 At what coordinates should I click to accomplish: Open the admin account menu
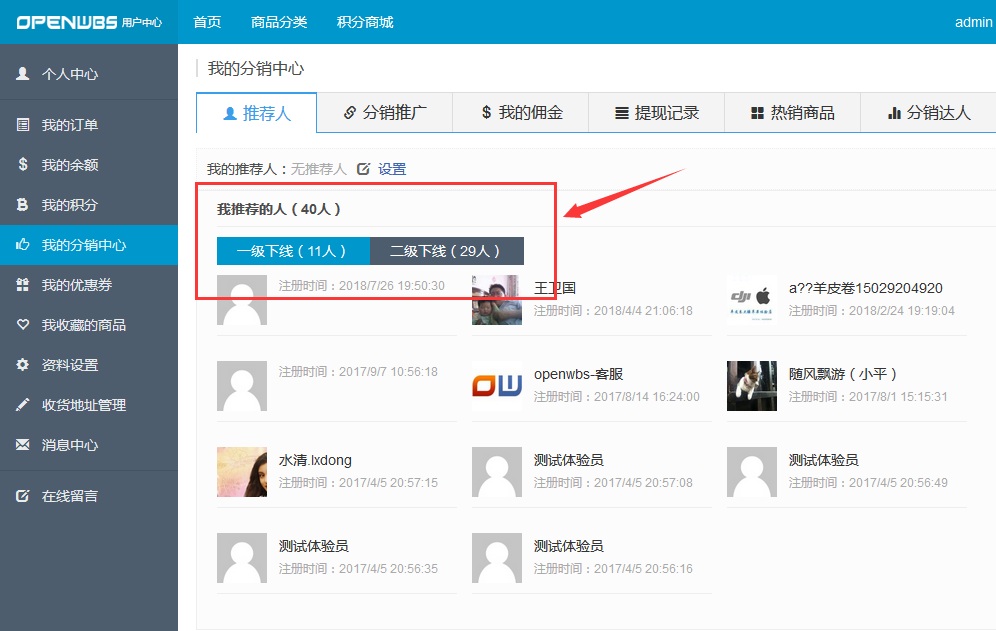pos(973,22)
